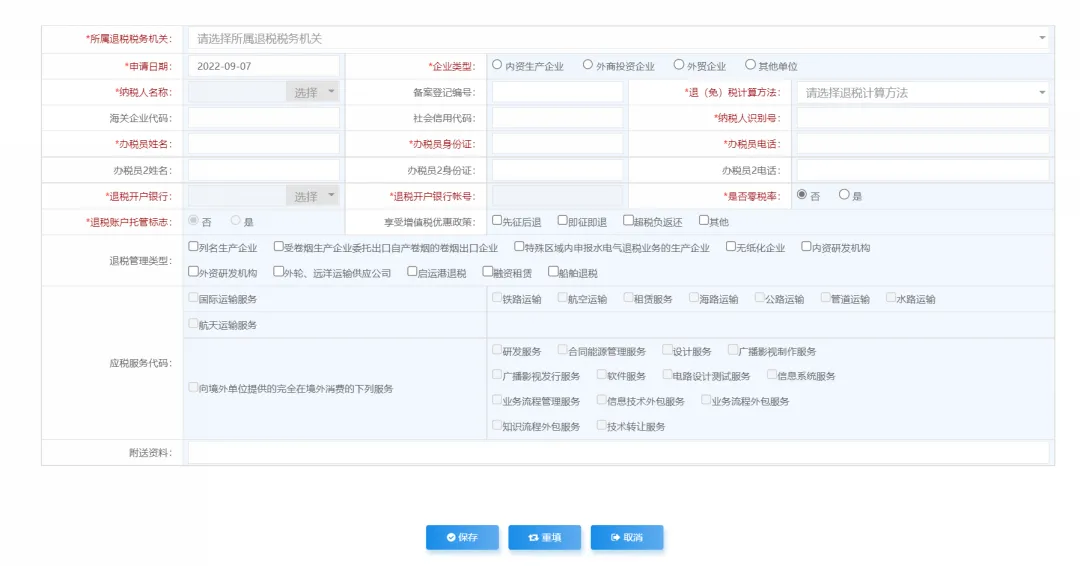Check the 铁路运输 checkbox
Viewport: 1080px width, 566px height.
[x=497, y=298]
